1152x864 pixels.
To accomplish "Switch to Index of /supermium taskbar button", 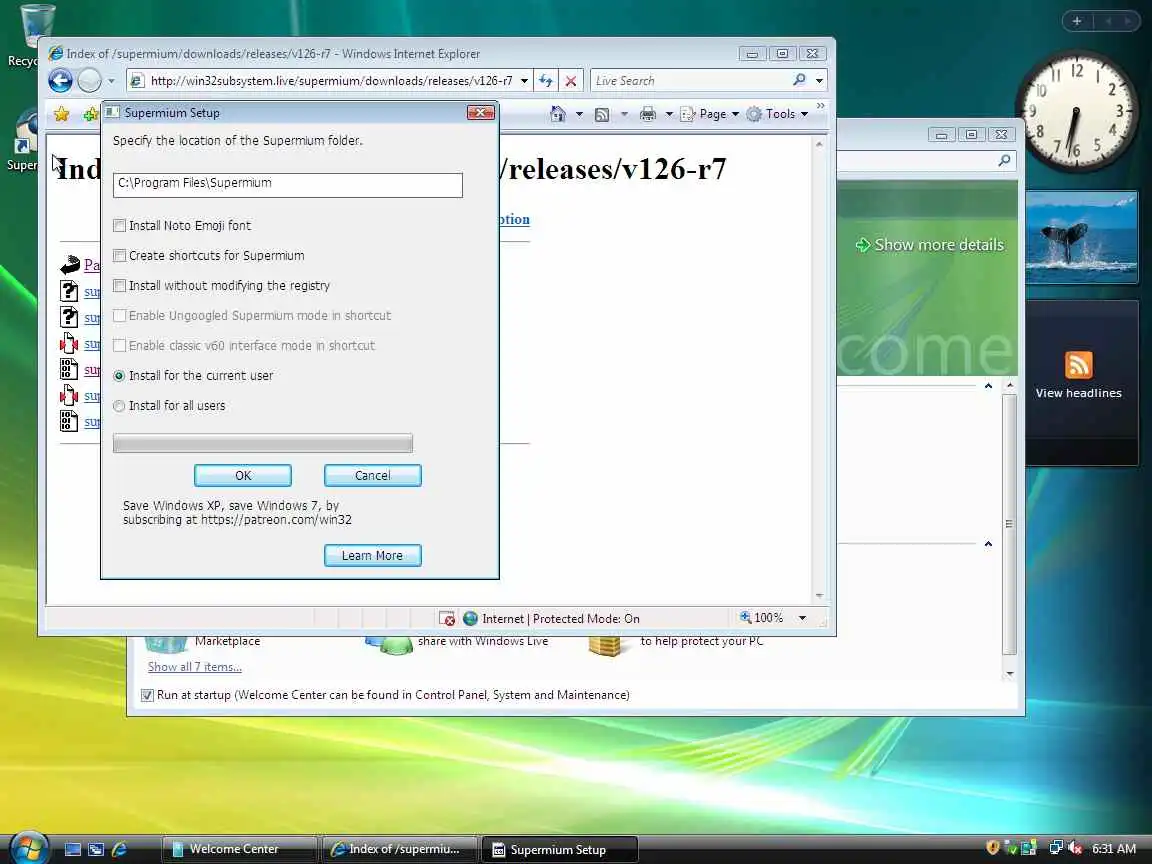I will (399, 849).
